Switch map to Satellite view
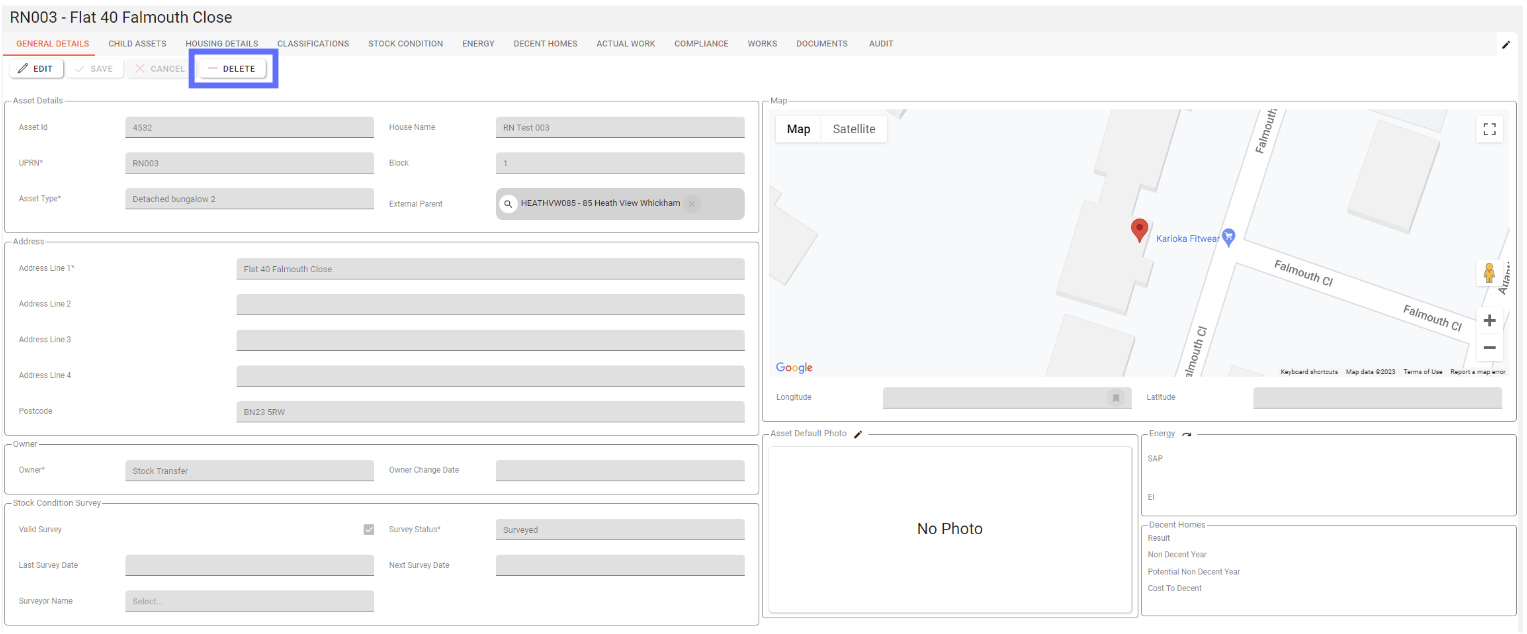 tap(853, 129)
